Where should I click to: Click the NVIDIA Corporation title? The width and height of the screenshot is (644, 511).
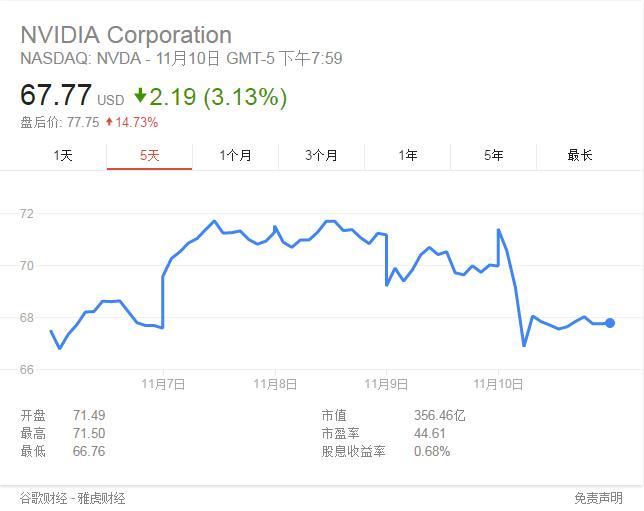click(126, 35)
